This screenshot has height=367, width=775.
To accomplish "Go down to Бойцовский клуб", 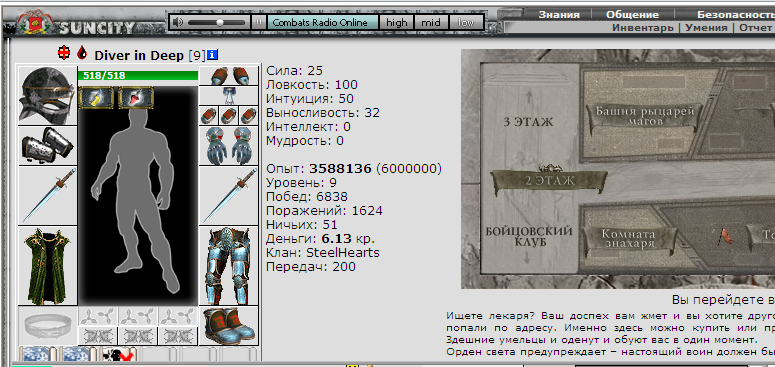I will click(528, 237).
